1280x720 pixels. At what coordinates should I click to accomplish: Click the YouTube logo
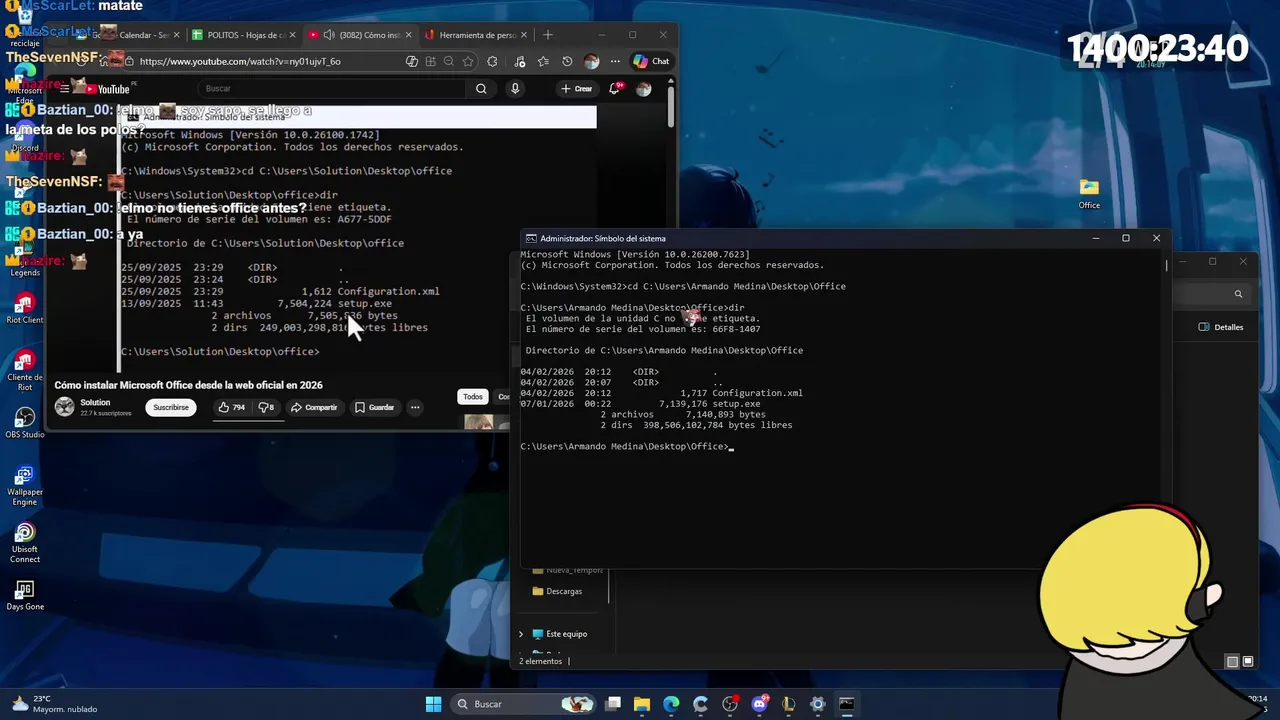107,89
